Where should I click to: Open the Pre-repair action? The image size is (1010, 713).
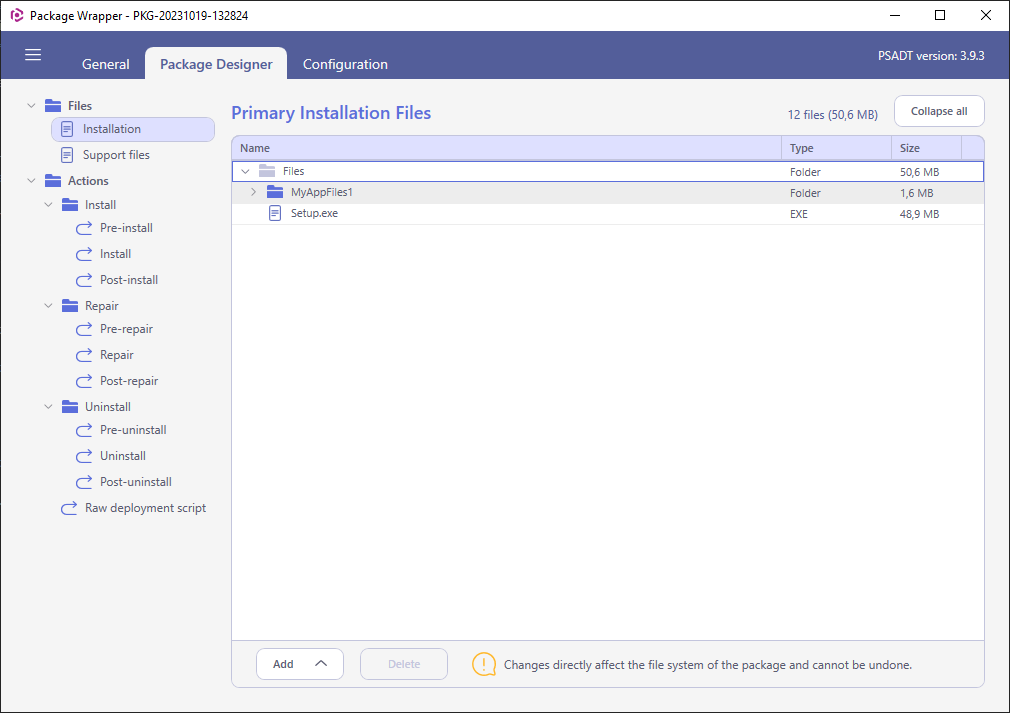click(x=126, y=328)
